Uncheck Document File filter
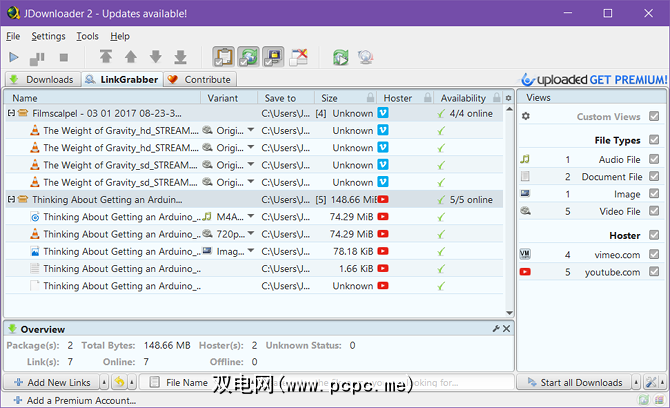This screenshot has height=408, width=670. (654, 176)
